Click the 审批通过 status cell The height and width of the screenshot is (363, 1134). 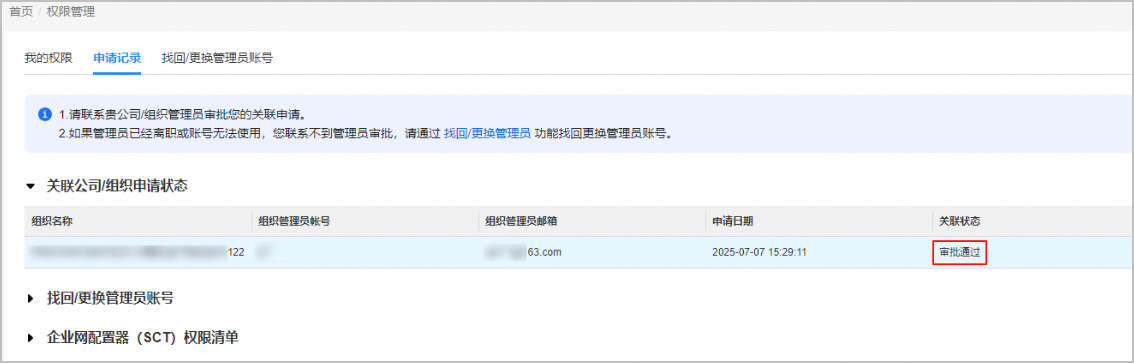coord(960,252)
